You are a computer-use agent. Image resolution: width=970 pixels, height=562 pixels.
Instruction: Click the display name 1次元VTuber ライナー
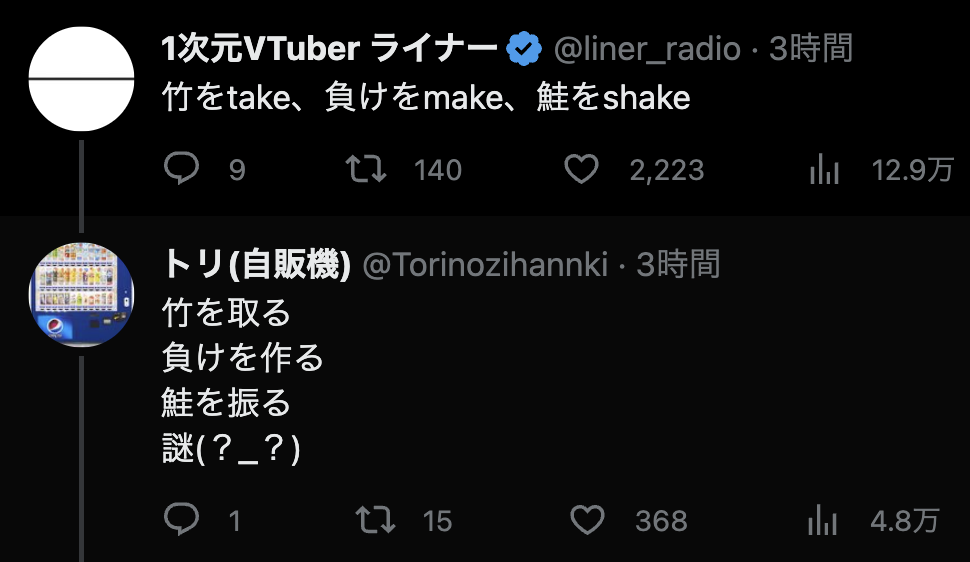click(x=329, y=49)
